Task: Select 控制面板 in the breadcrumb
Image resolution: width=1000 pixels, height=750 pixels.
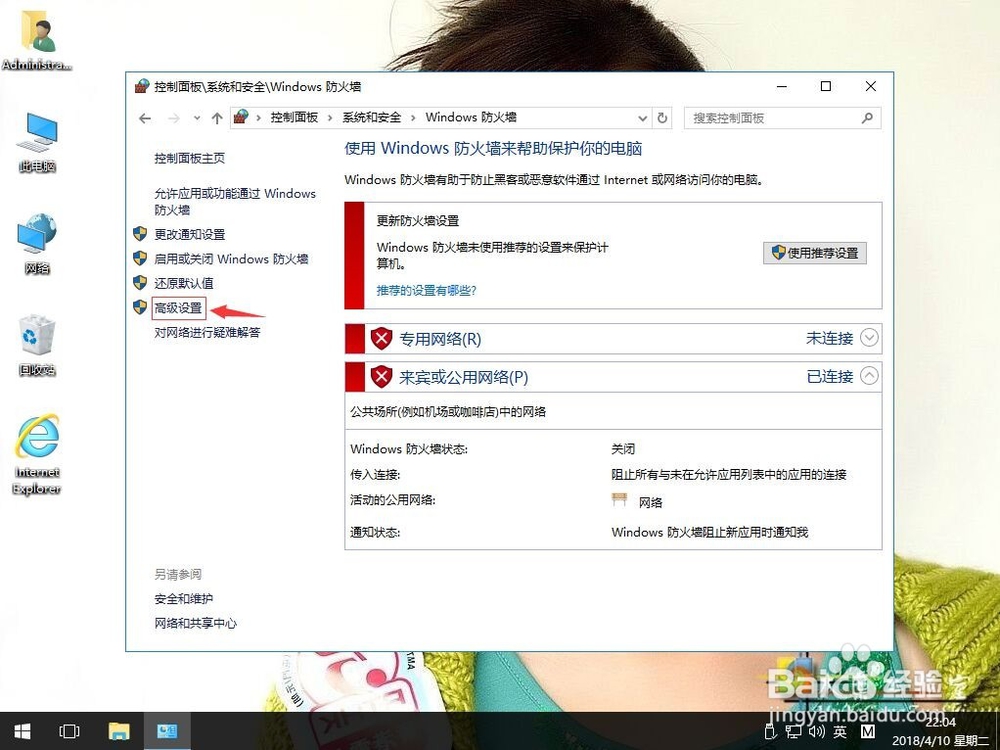Action: pos(294,117)
